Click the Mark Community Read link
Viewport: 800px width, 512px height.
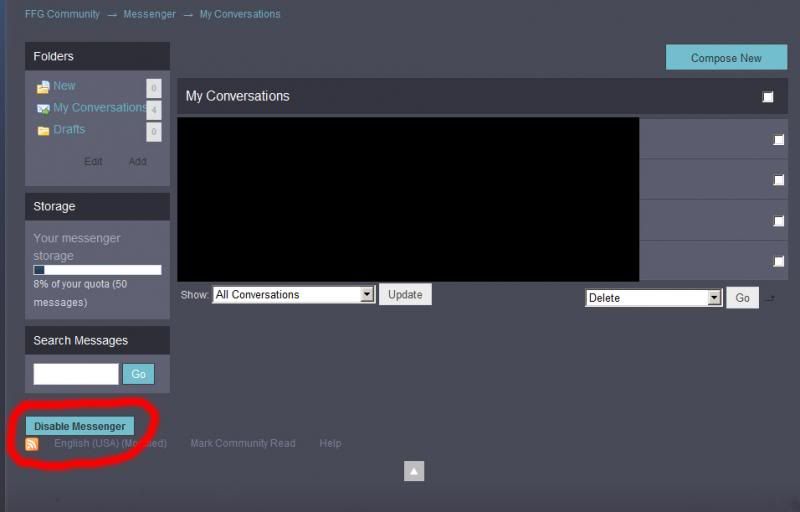(x=243, y=443)
